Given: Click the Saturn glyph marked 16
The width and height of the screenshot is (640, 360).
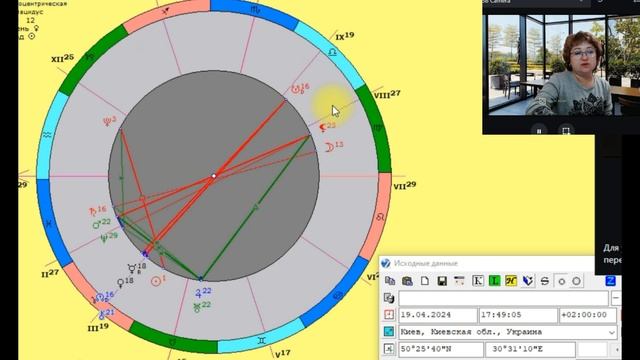Looking at the screenshot, I should [x=93, y=211].
